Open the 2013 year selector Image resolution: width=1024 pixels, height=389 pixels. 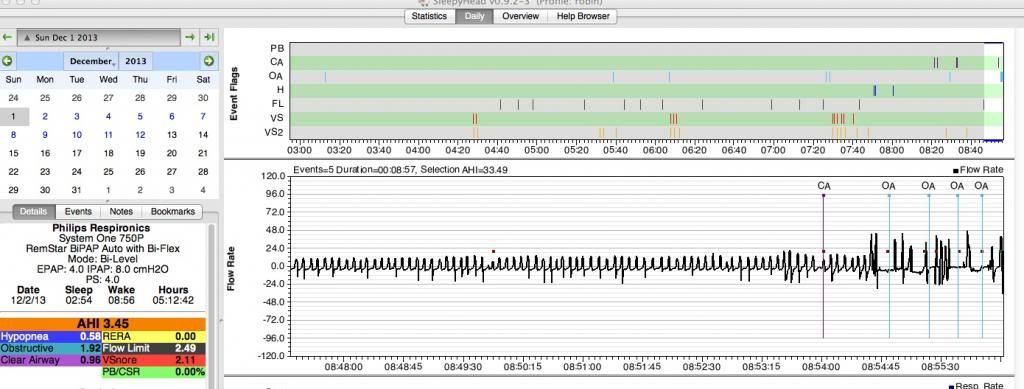tap(136, 61)
